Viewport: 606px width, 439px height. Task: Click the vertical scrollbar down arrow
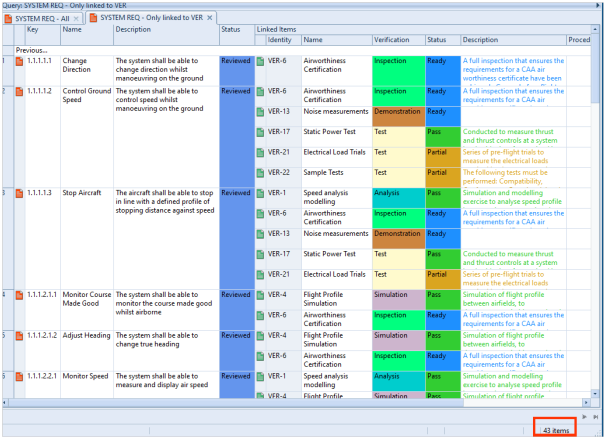pos(595,394)
